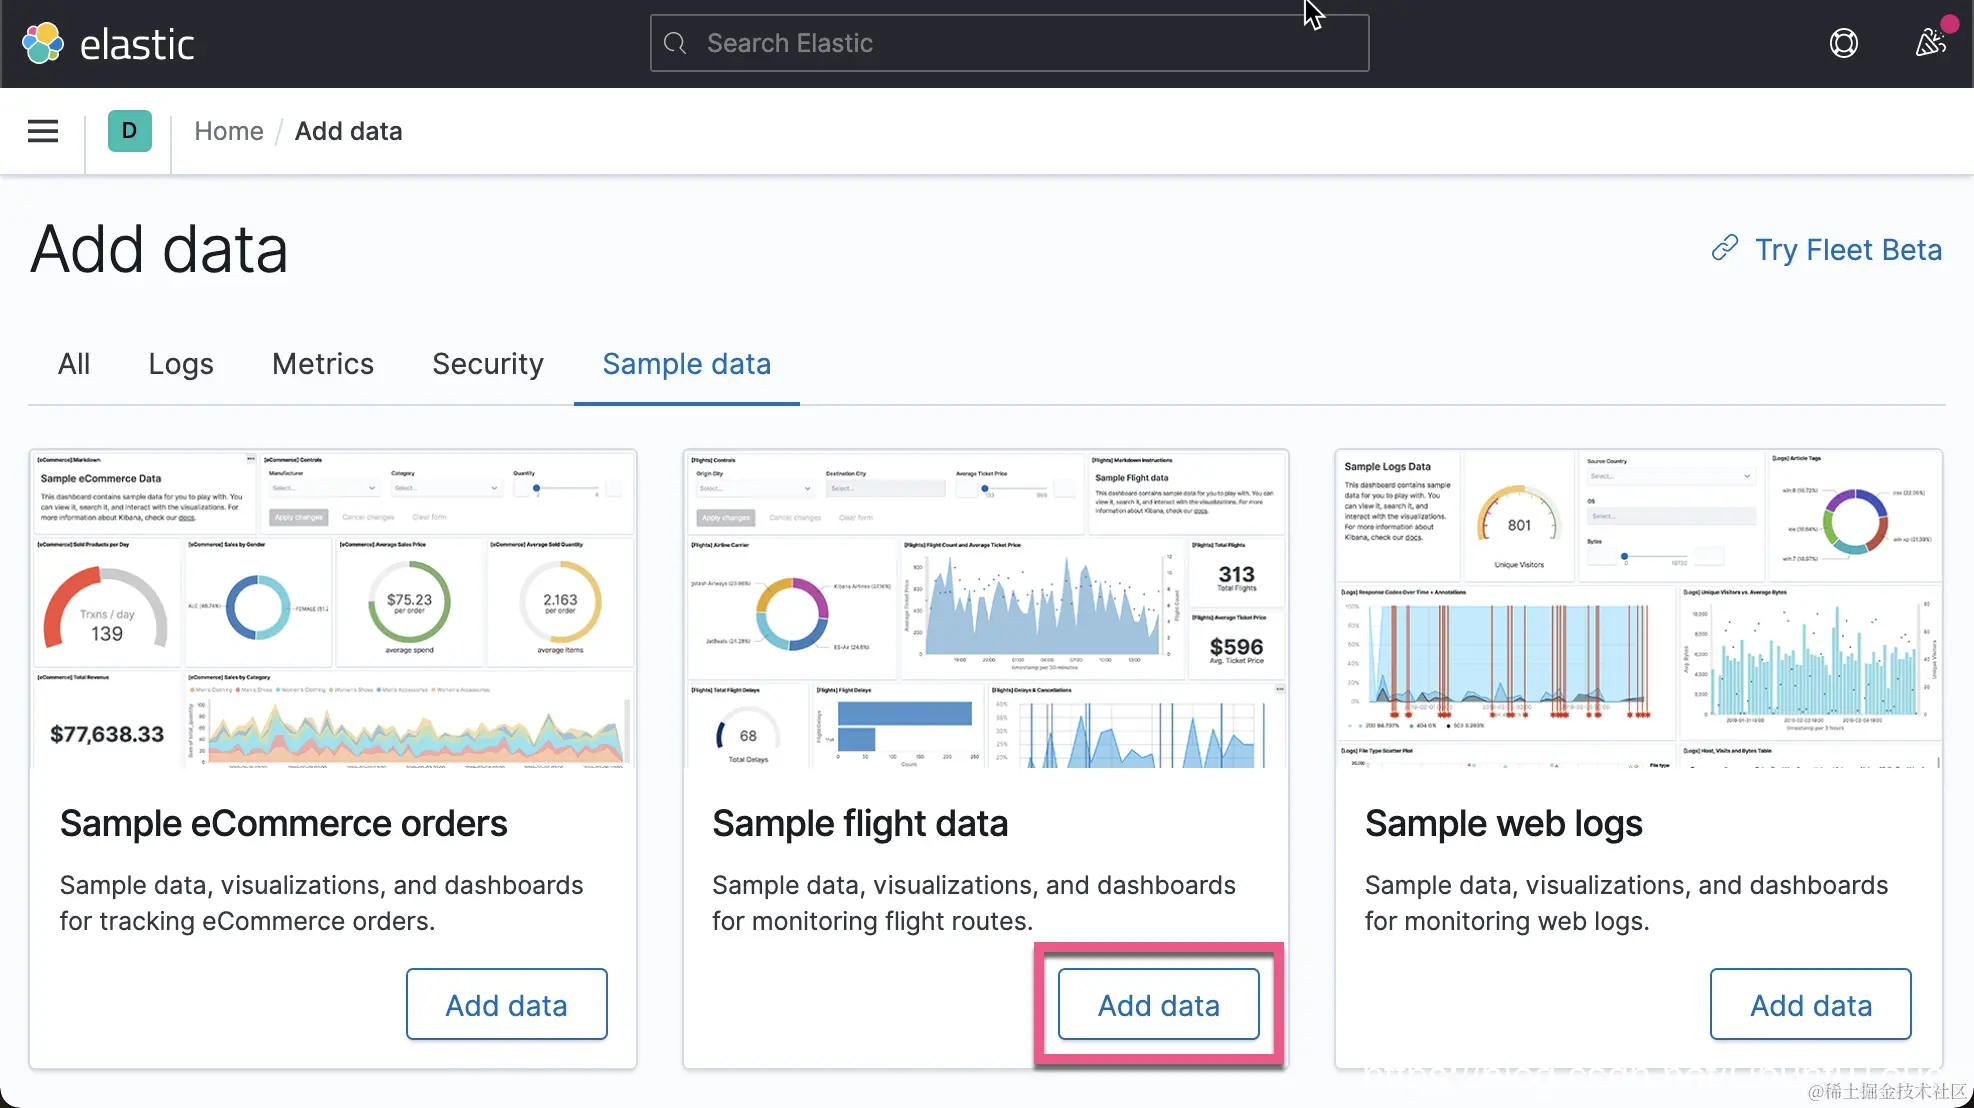This screenshot has height=1108, width=1974.
Task: Switch to the Logs tab
Action: tap(181, 364)
